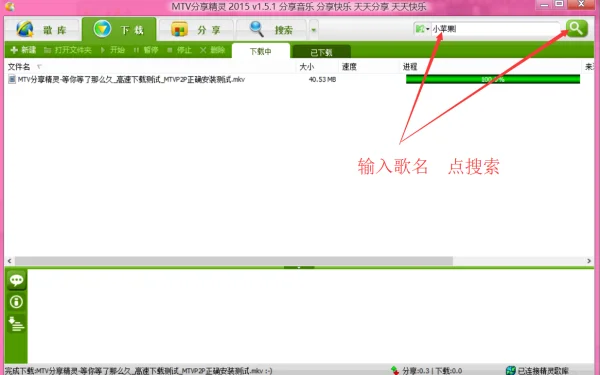
Task: Click 删除 delete download button
Action: click(212, 50)
